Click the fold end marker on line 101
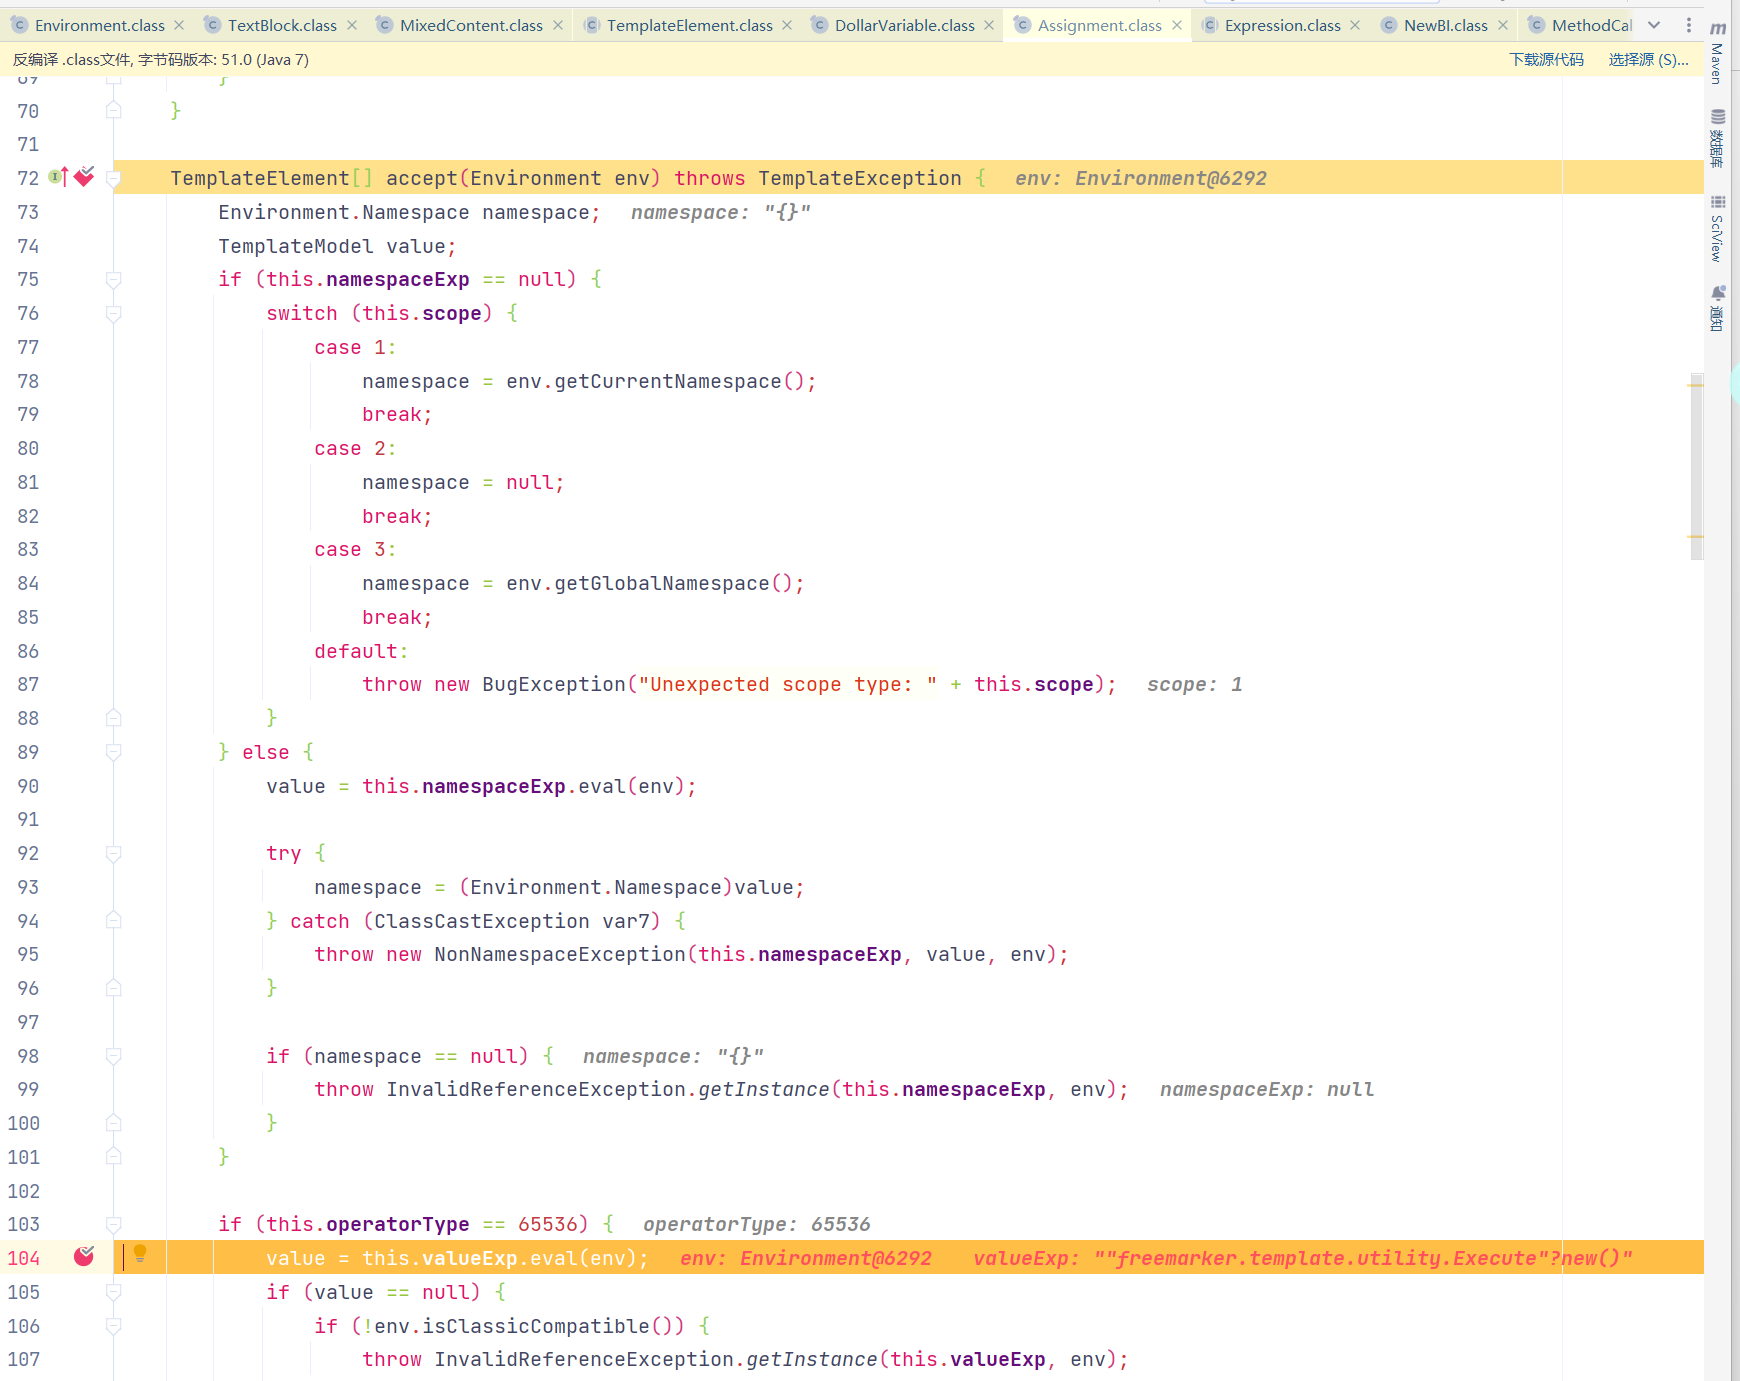The height and width of the screenshot is (1381, 1740). (114, 1157)
